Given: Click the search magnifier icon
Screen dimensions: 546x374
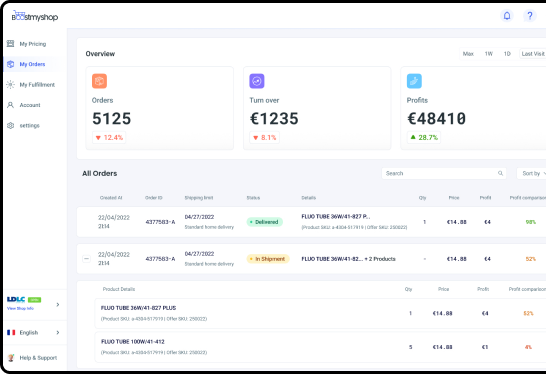Looking at the screenshot, I should 500,173.
